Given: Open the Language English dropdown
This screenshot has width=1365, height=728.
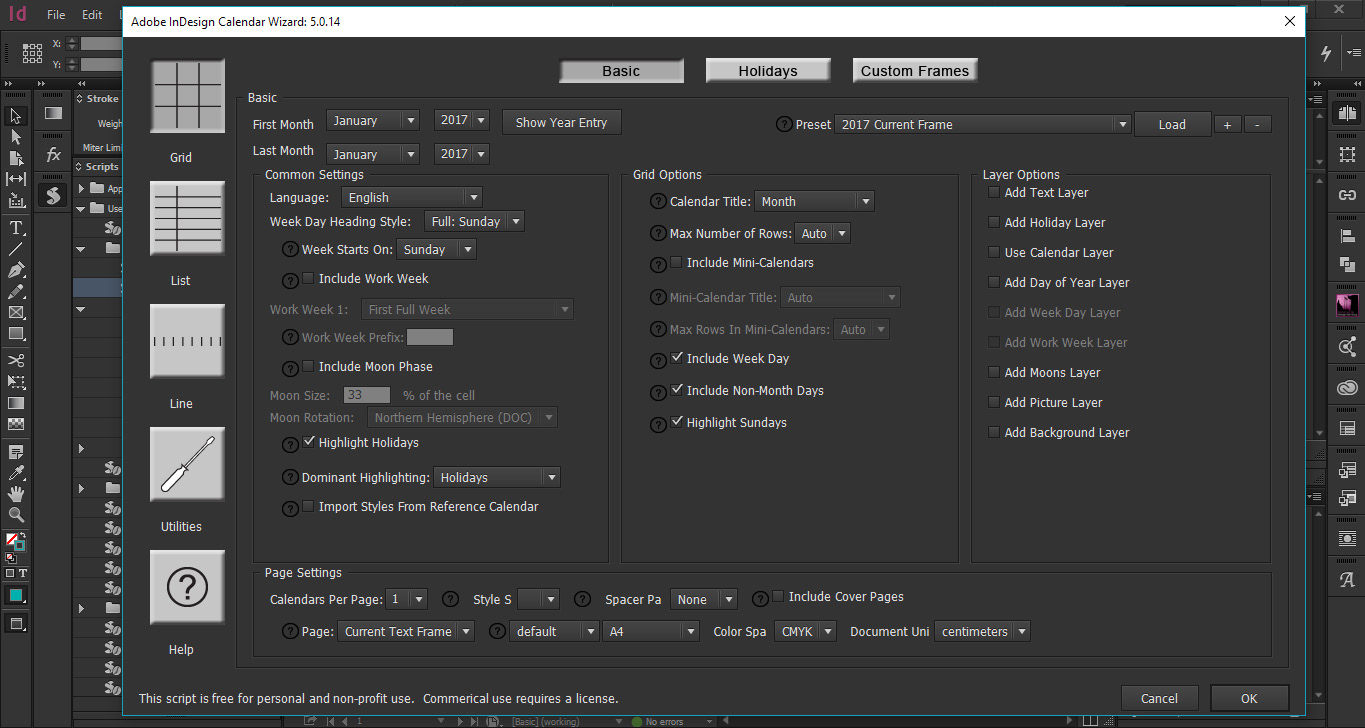Looking at the screenshot, I should [412, 198].
